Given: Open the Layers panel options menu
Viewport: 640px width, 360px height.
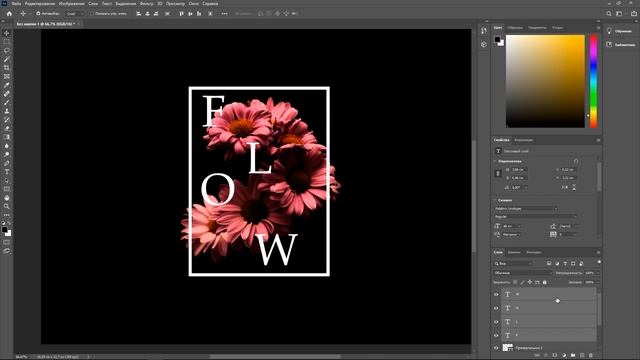Looking at the screenshot, I should pyautogui.click(x=598, y=252).
